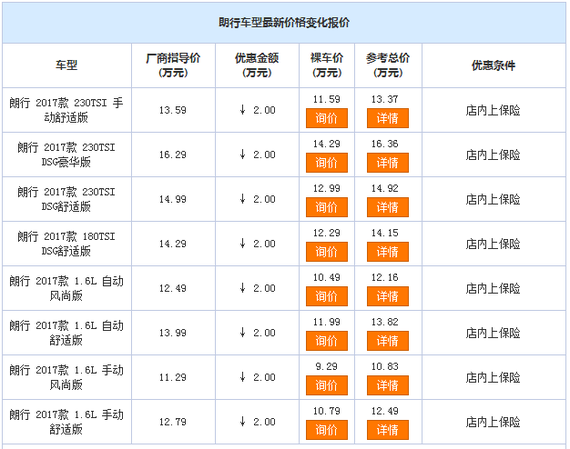The height and width of the screenshot is (449, 570).
Task: Click the 车型 column header
Action: [66, 65]
